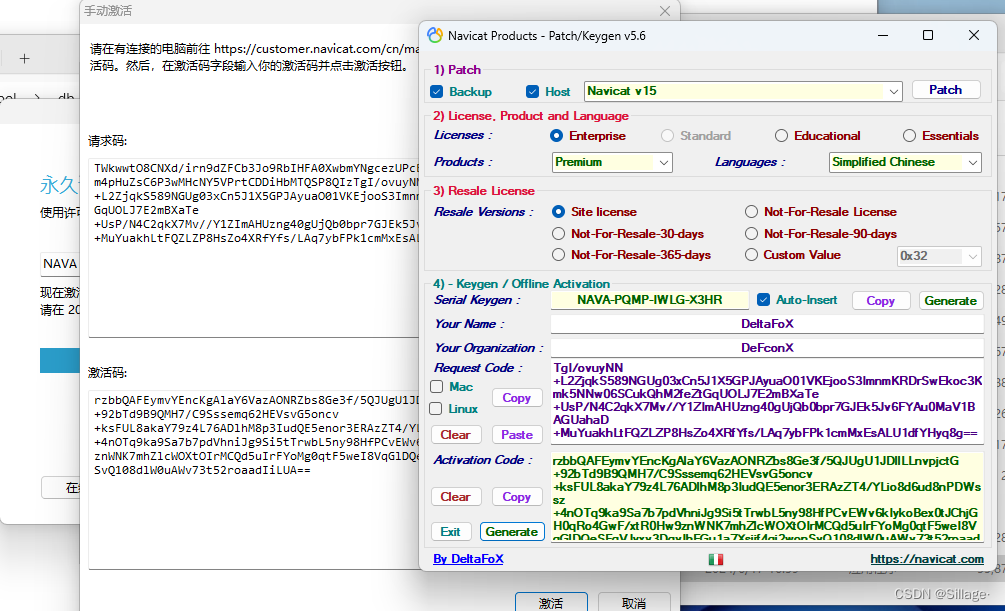Enable the Mac checkbox
The height and width of the screenshot is (611, 1005).
436,387
